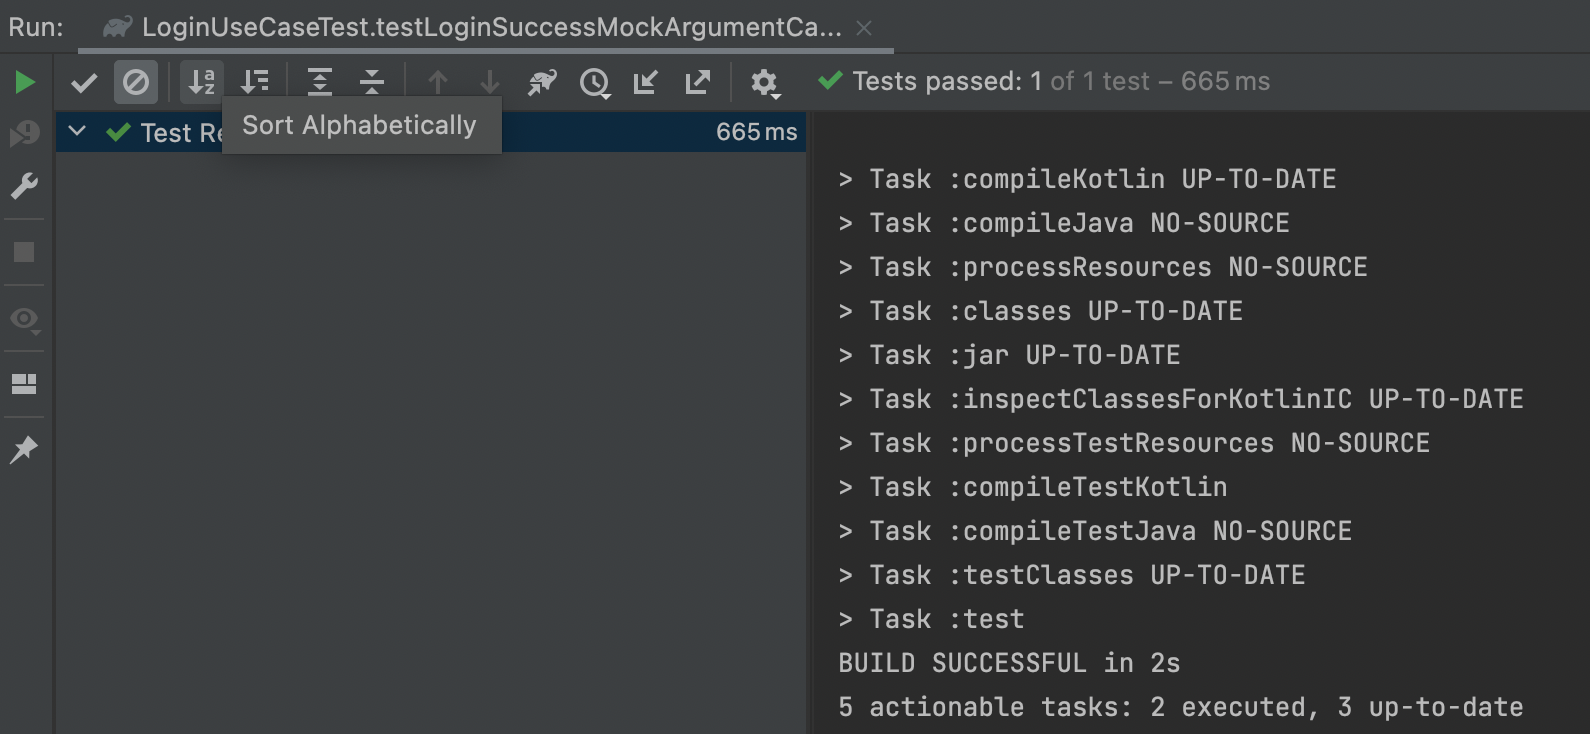The width and height of the screenshot is (1590, 734).
Task: Click the wrench icon in the sidebar
Action: tap(24, 186)
